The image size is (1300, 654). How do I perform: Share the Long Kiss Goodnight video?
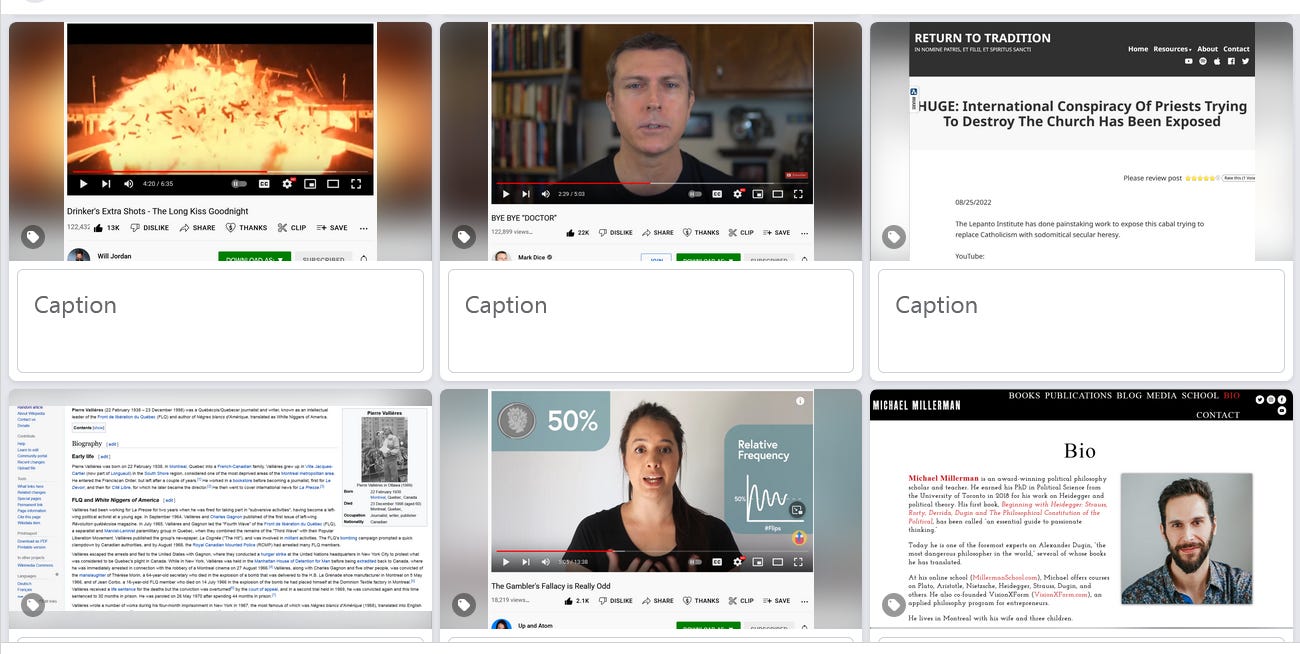(198, 228)
